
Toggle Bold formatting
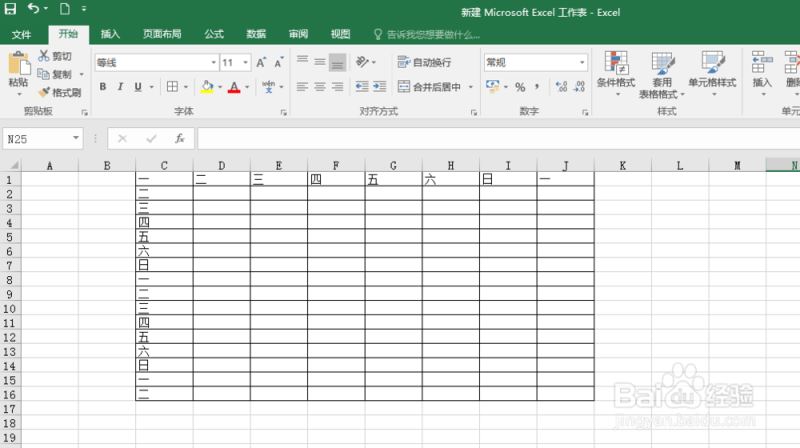(103, 87)
